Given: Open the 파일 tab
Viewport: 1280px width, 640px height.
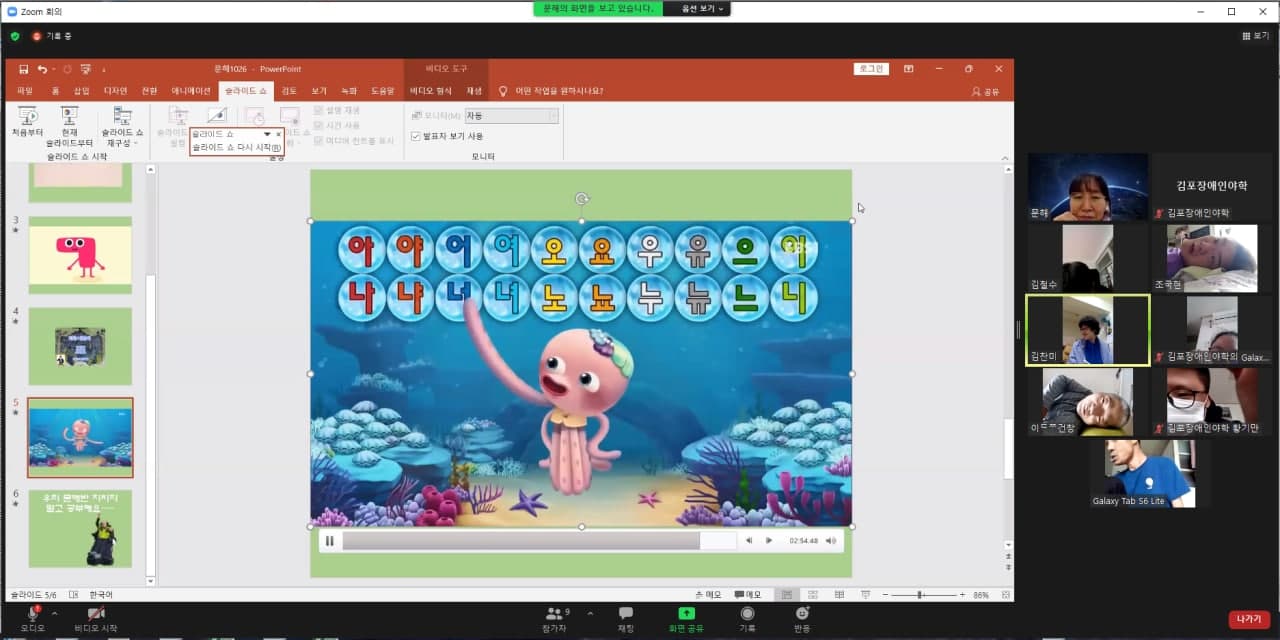Looking at the screenshot, I should coord(25,90).
